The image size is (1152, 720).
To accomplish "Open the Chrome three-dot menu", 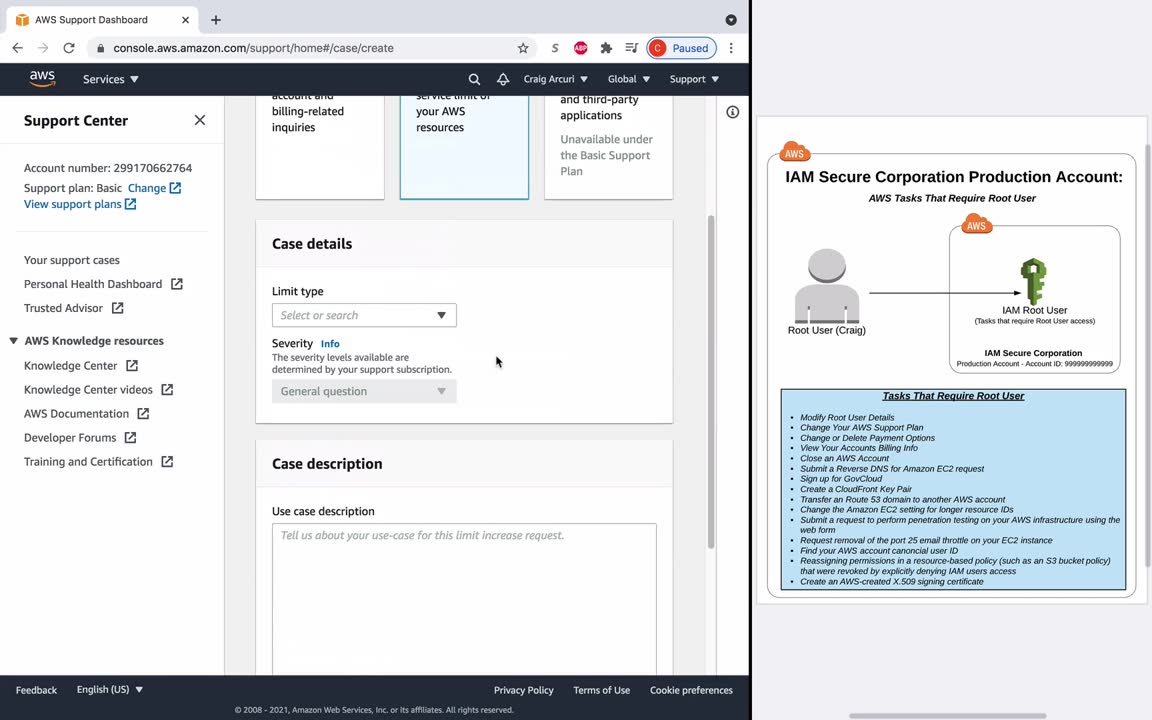I will tap(731, 48).
